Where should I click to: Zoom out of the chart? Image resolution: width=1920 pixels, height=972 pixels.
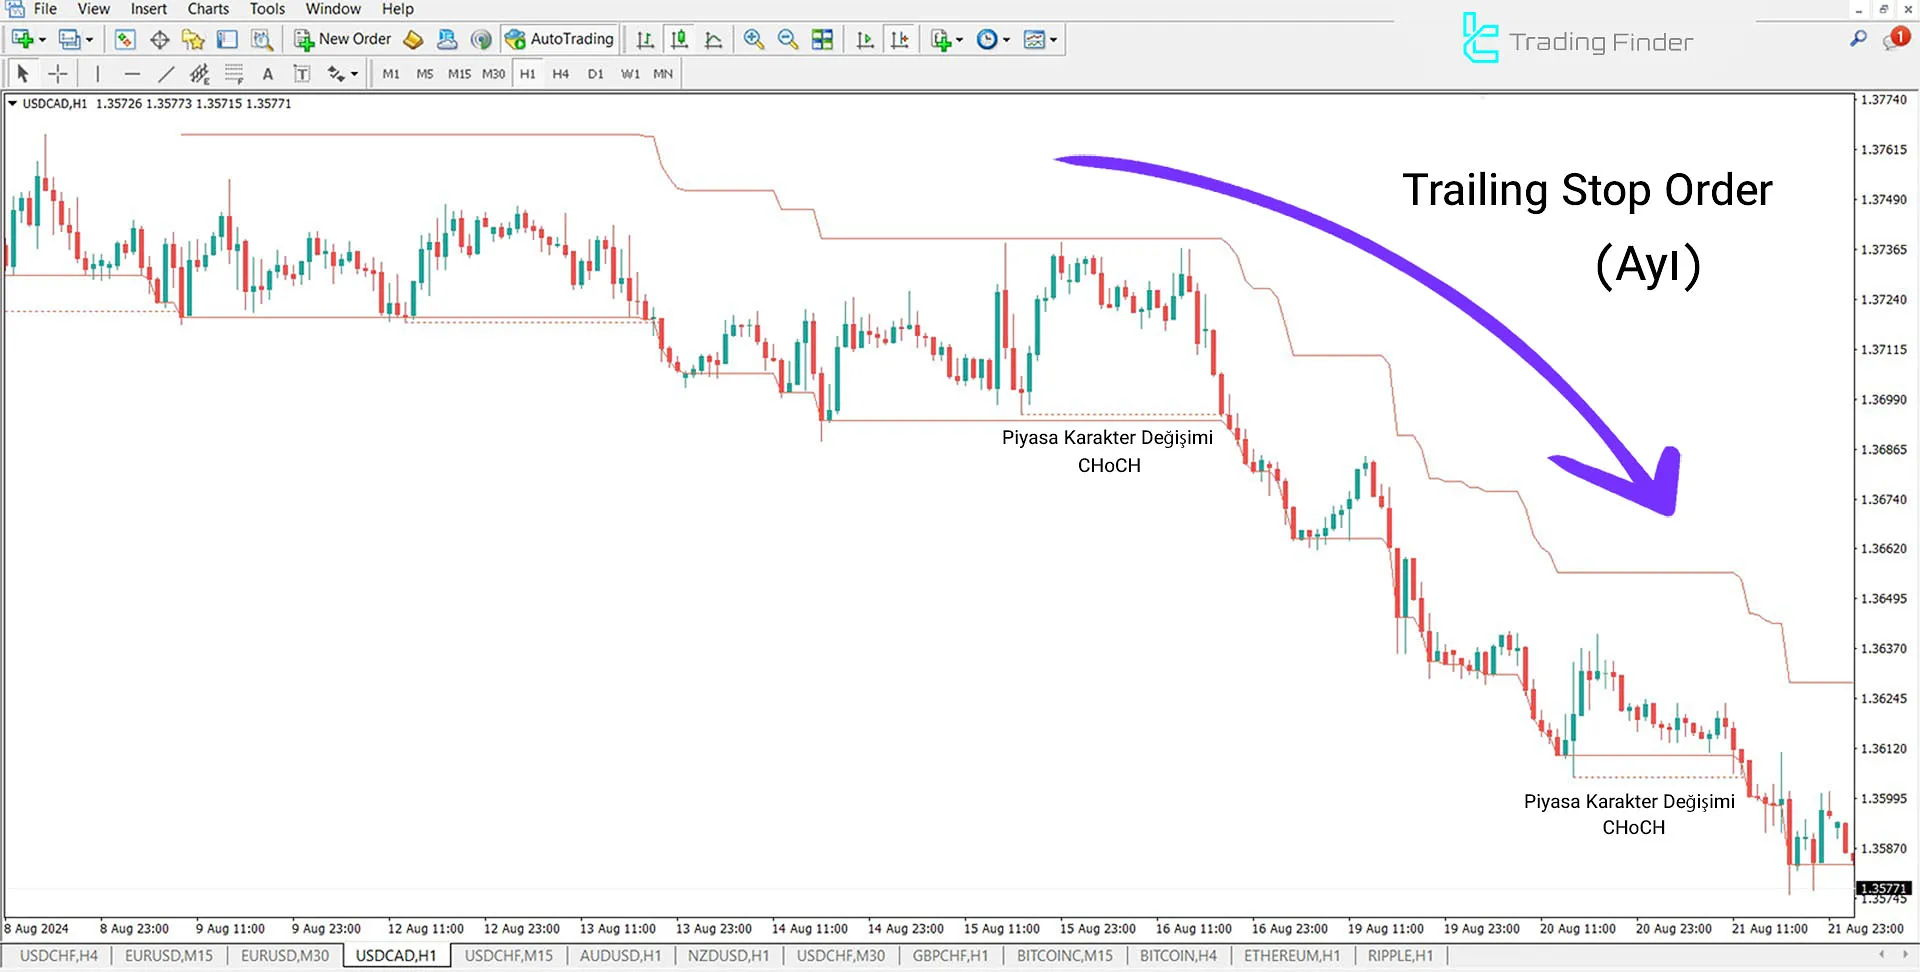pos(788,39)
